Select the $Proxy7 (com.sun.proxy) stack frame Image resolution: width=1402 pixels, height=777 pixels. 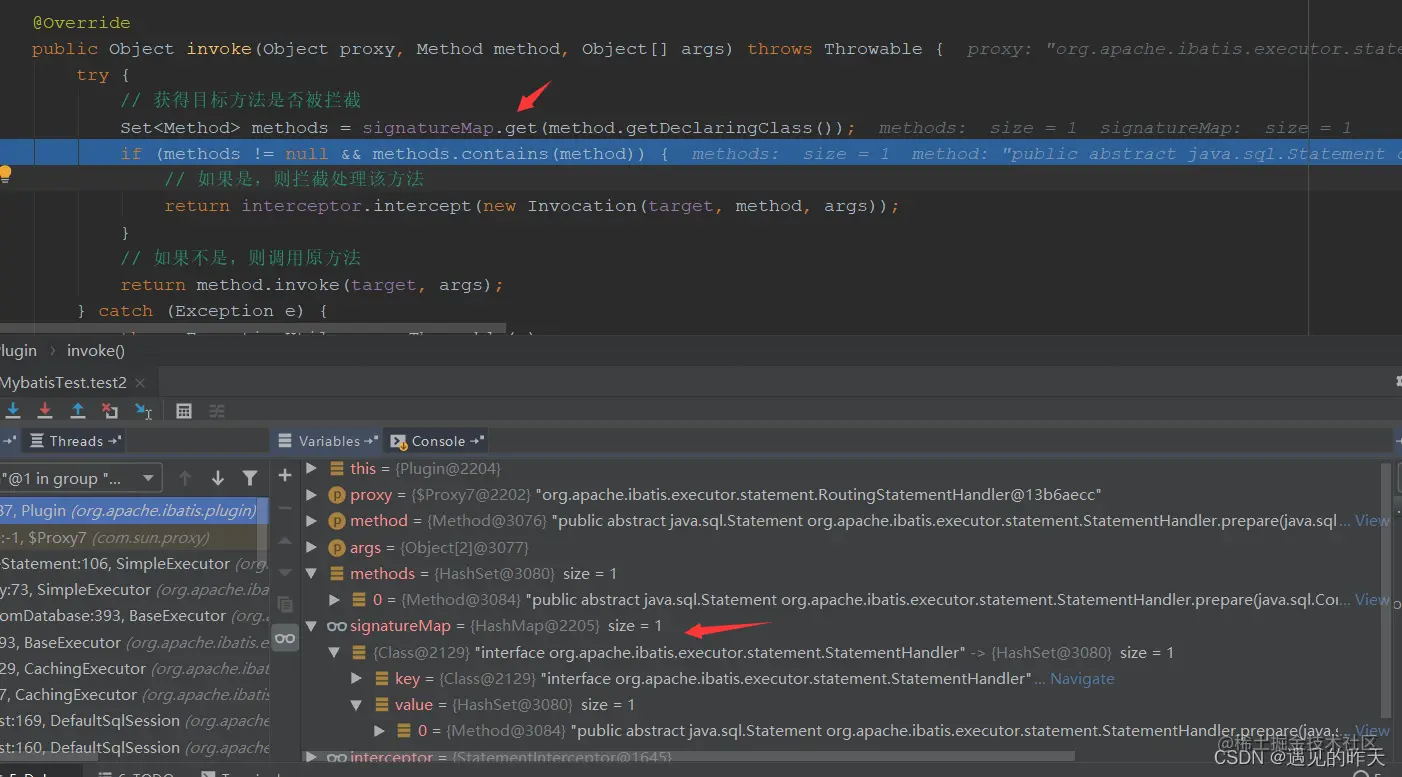point(130,537)
